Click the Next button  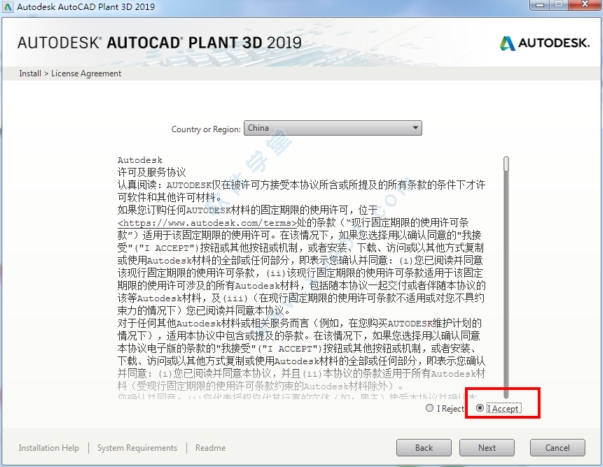[487, 448]
